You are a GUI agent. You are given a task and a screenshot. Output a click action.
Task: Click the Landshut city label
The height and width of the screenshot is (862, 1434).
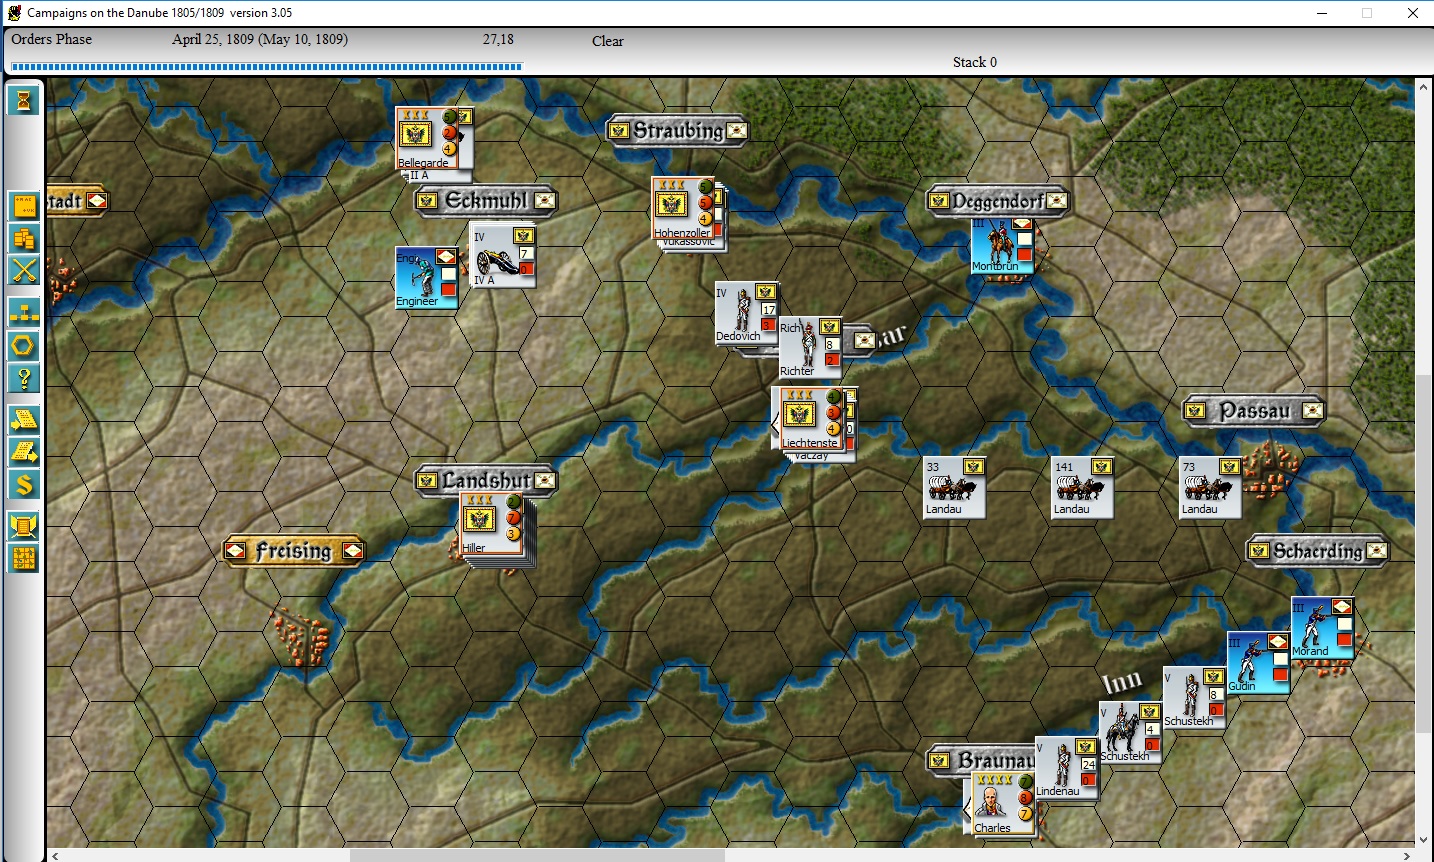tap(486, 481)
